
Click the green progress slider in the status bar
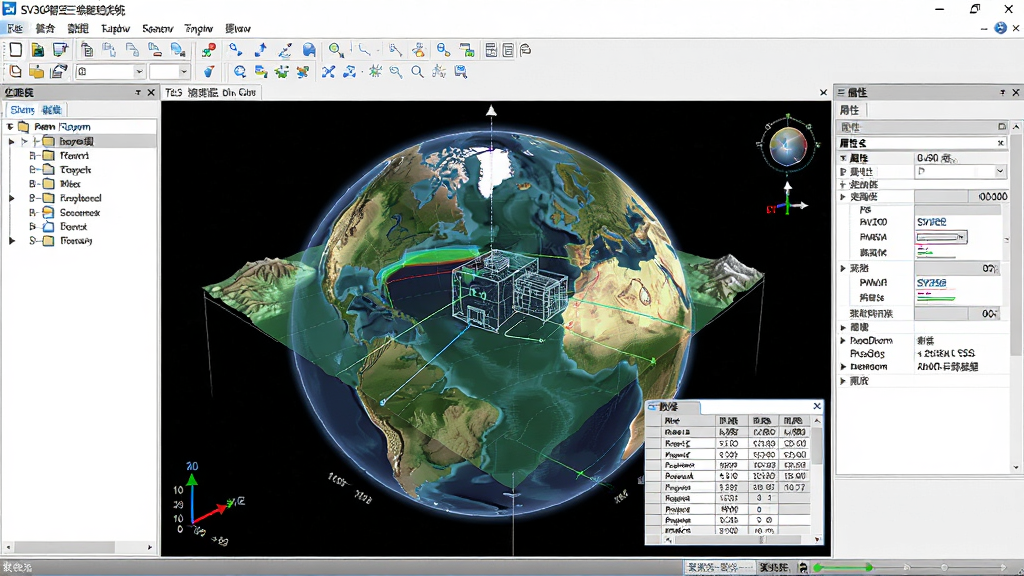pos(842,568)
